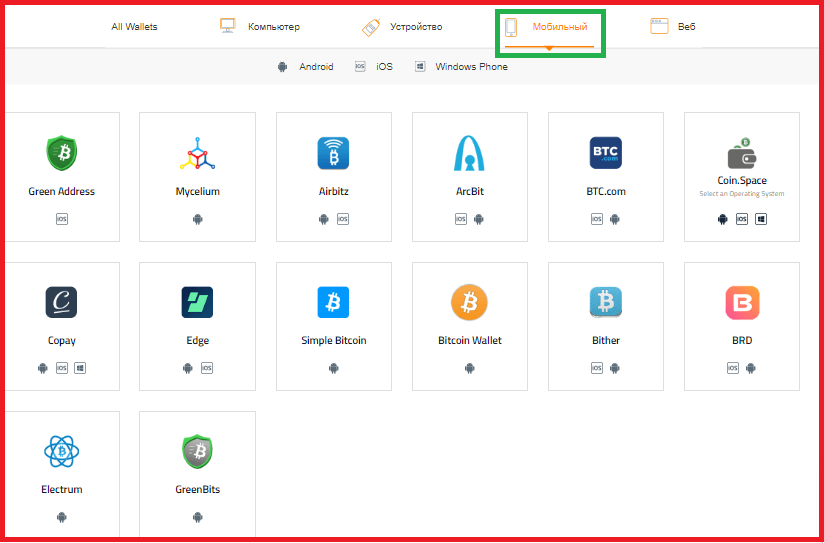Open the Electrum wallet name
824x543 pixels.
pyautogui.click(x=61, y=490)
